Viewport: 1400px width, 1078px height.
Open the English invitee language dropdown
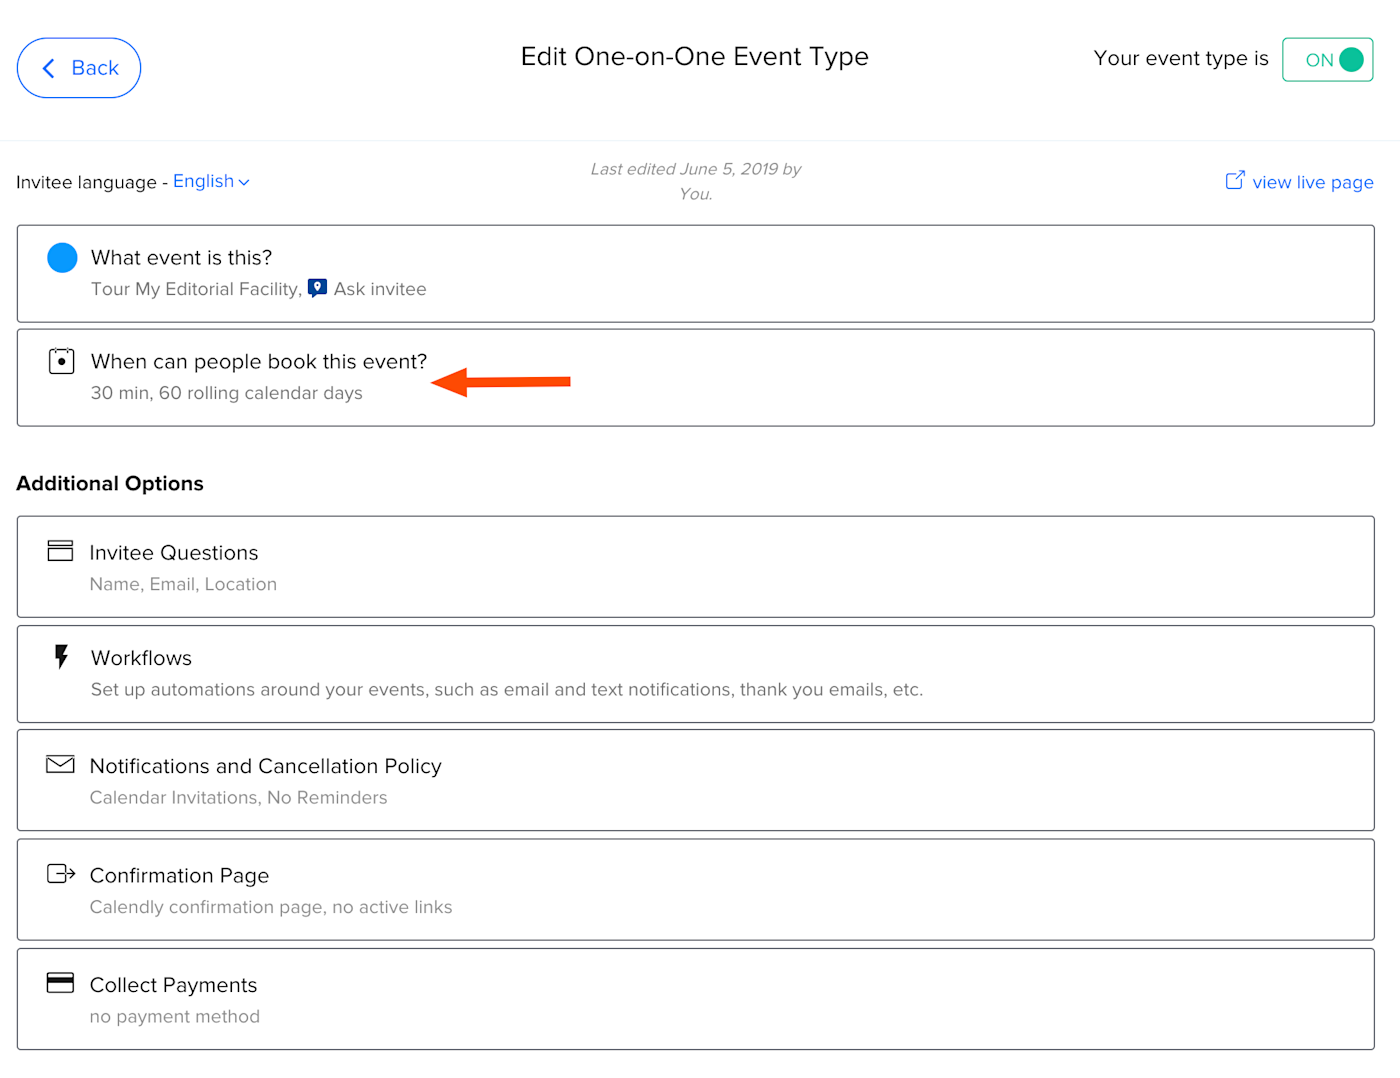(x=211, y=181)
